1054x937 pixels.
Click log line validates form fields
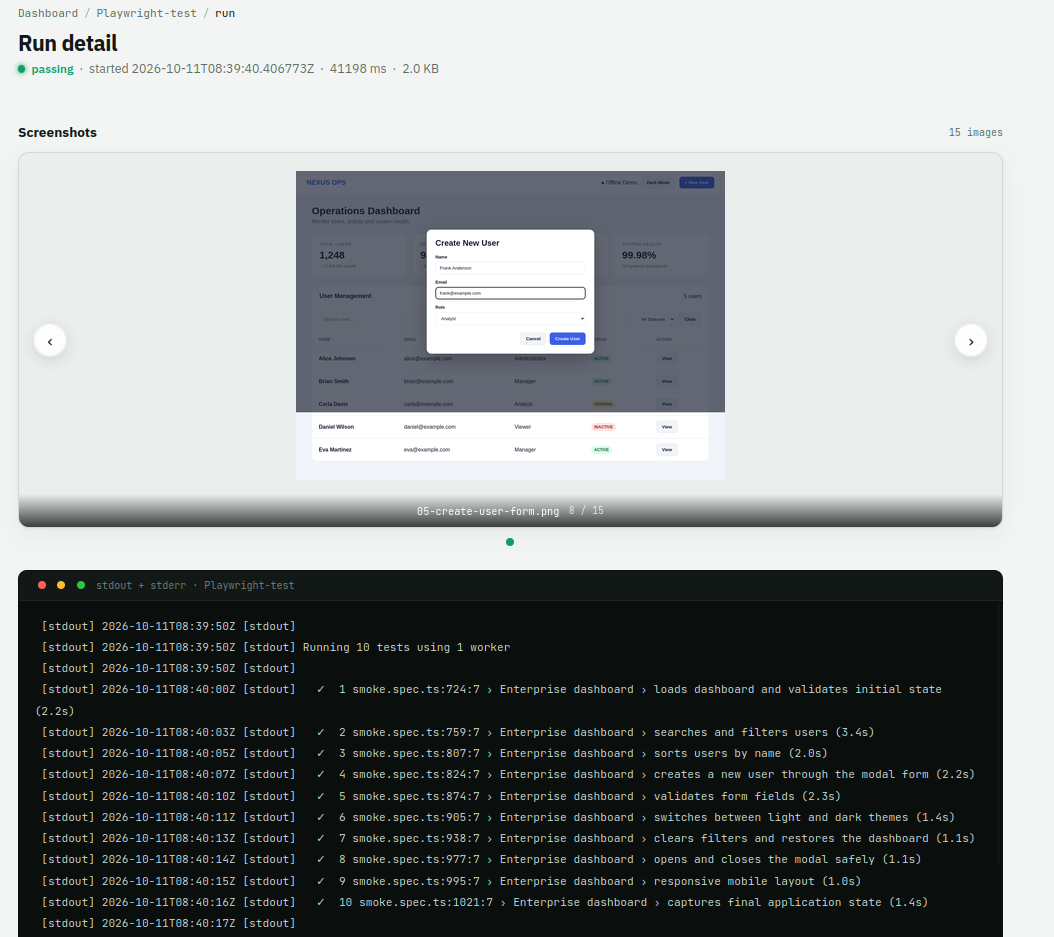tap(441, 796)
